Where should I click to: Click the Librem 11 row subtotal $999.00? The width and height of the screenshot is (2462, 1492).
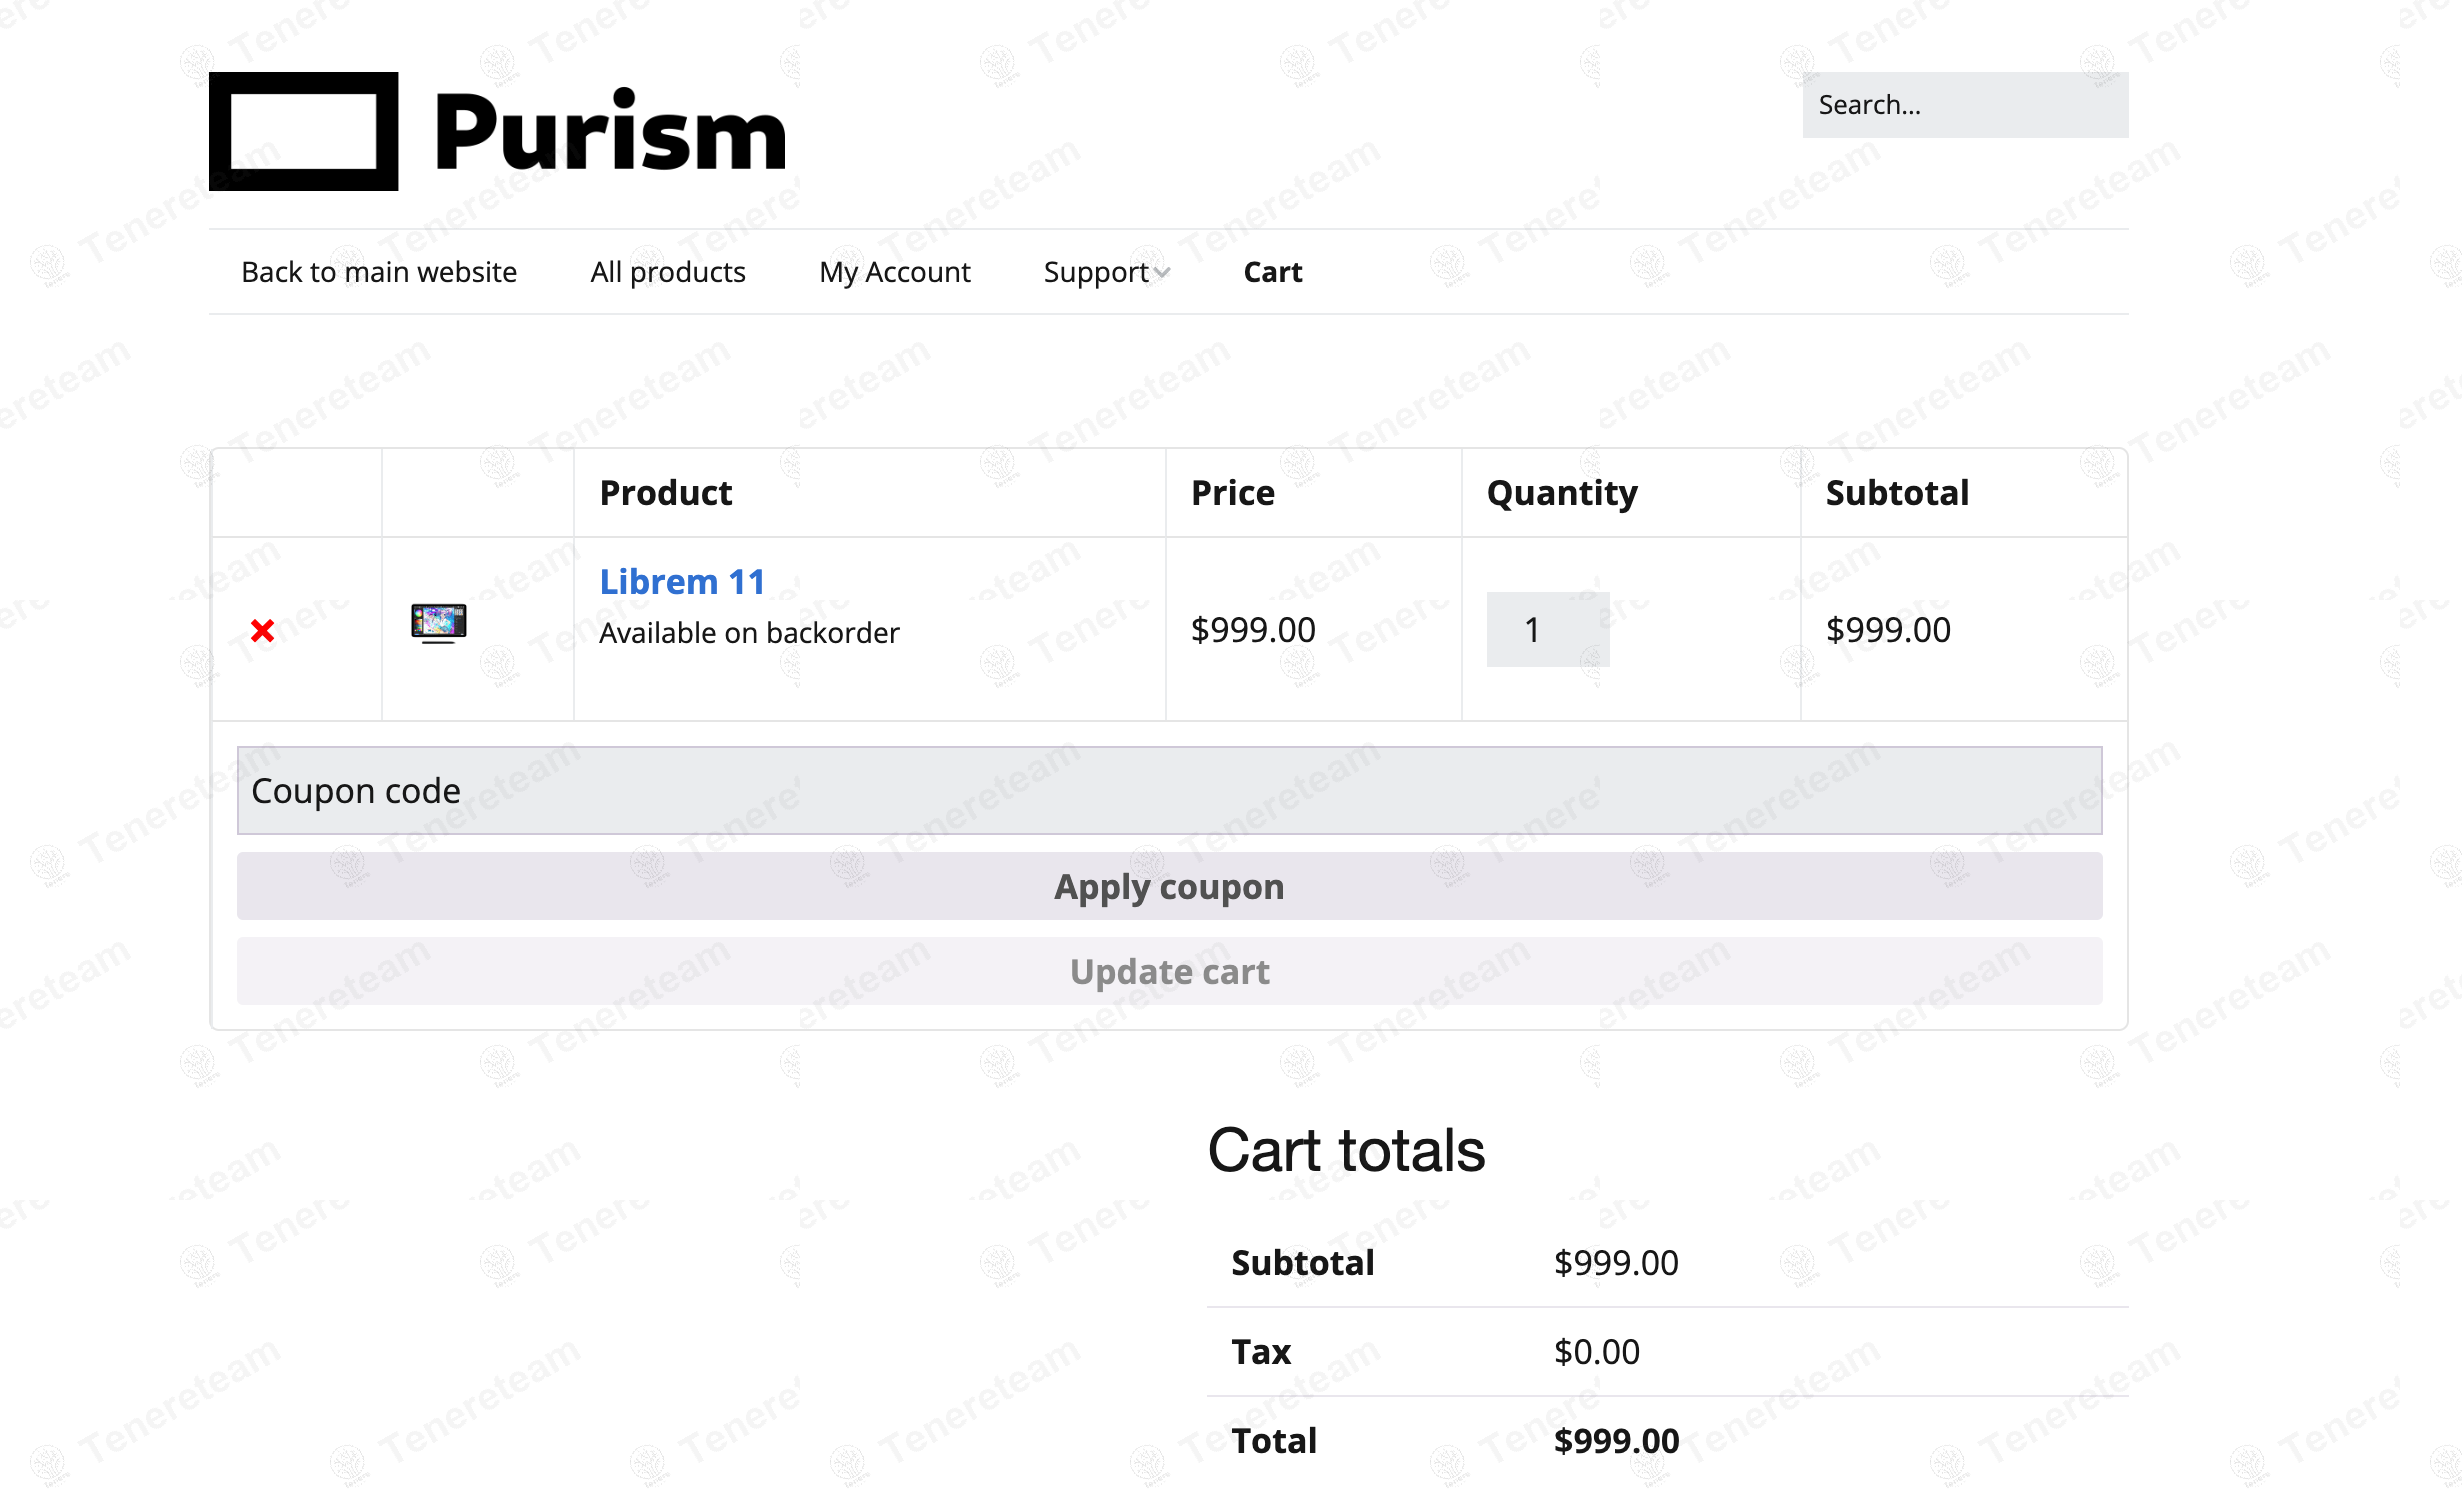point(1888,630)
